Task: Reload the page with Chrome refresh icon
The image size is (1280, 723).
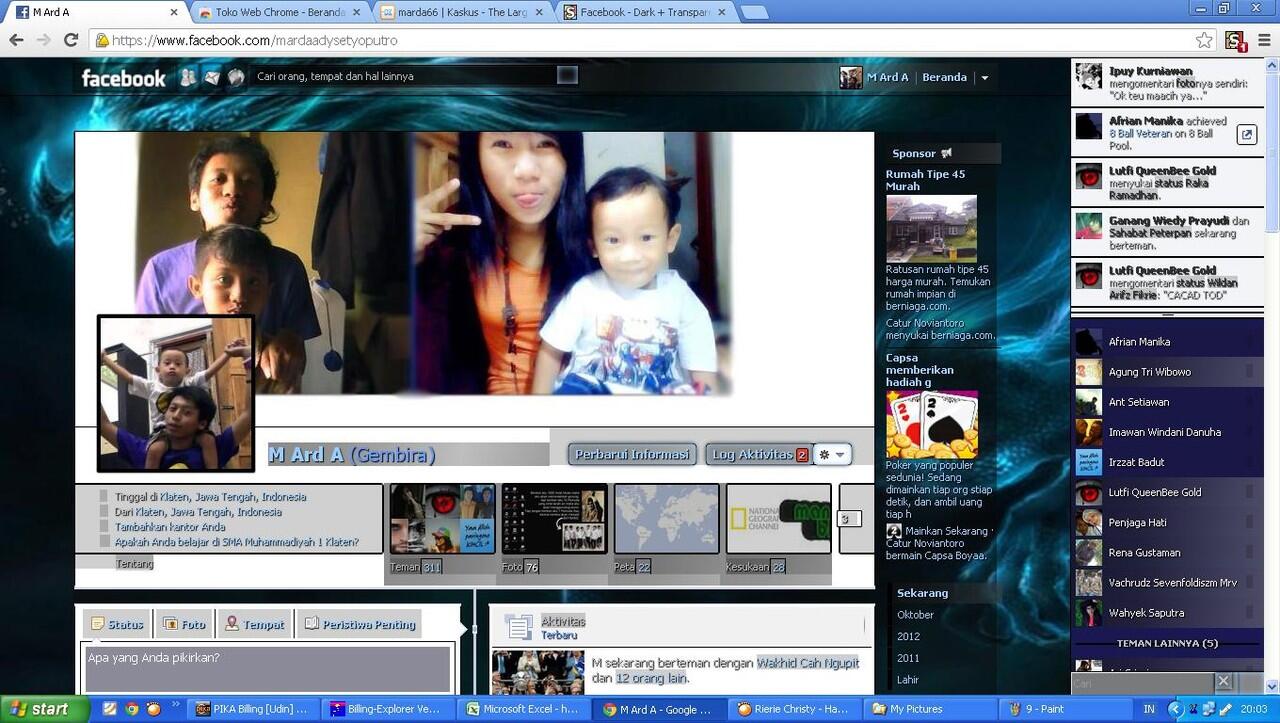Action: click(70, 40)
